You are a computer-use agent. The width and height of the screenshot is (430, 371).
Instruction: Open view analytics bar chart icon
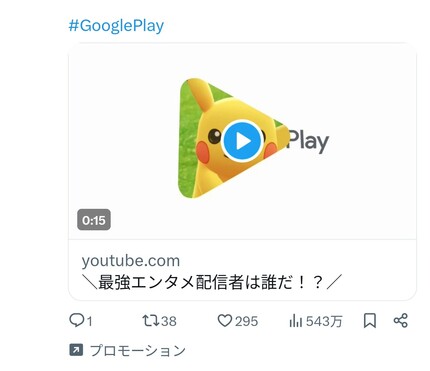[x=296, y=321]
